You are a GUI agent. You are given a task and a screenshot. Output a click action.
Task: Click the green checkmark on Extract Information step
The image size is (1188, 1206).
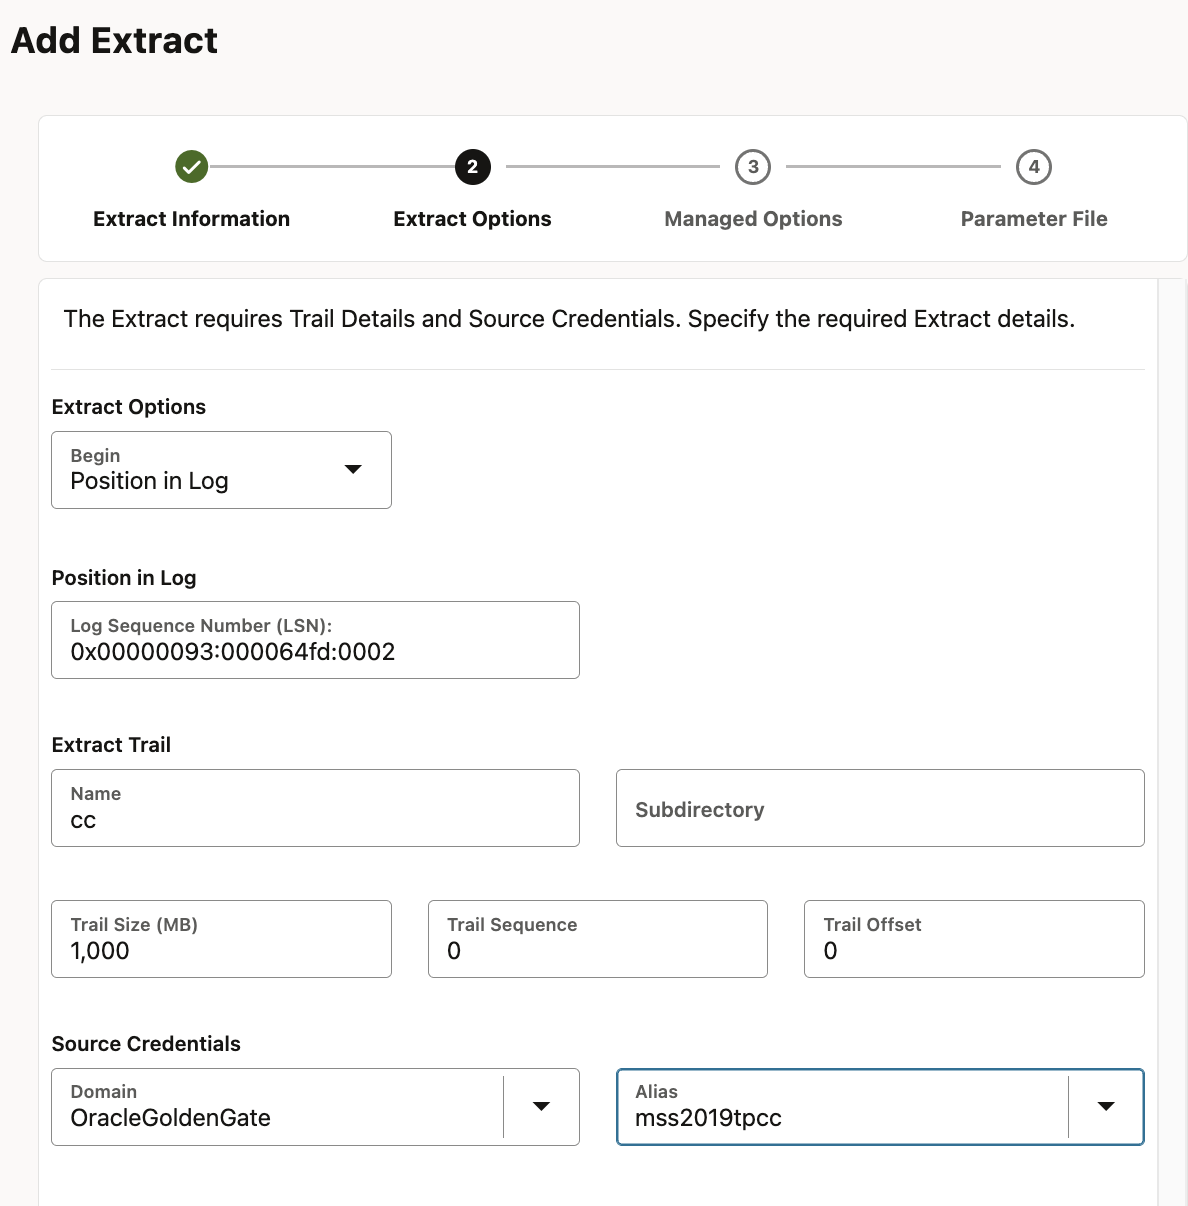tap(191, 167)
